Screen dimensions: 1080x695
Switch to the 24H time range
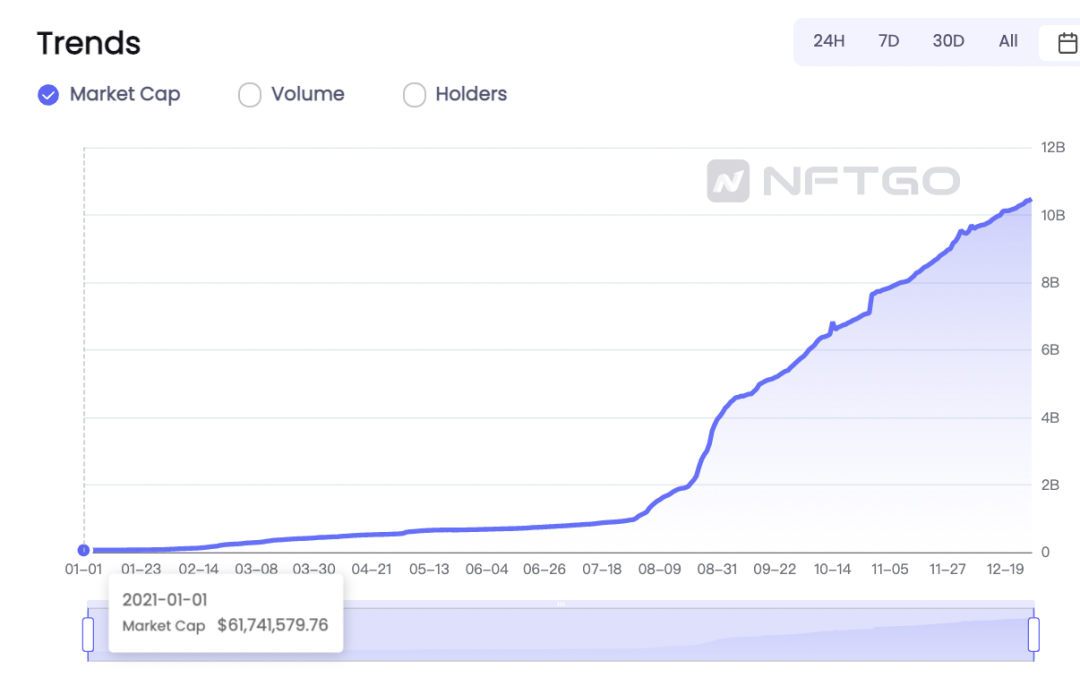[829, 41]
